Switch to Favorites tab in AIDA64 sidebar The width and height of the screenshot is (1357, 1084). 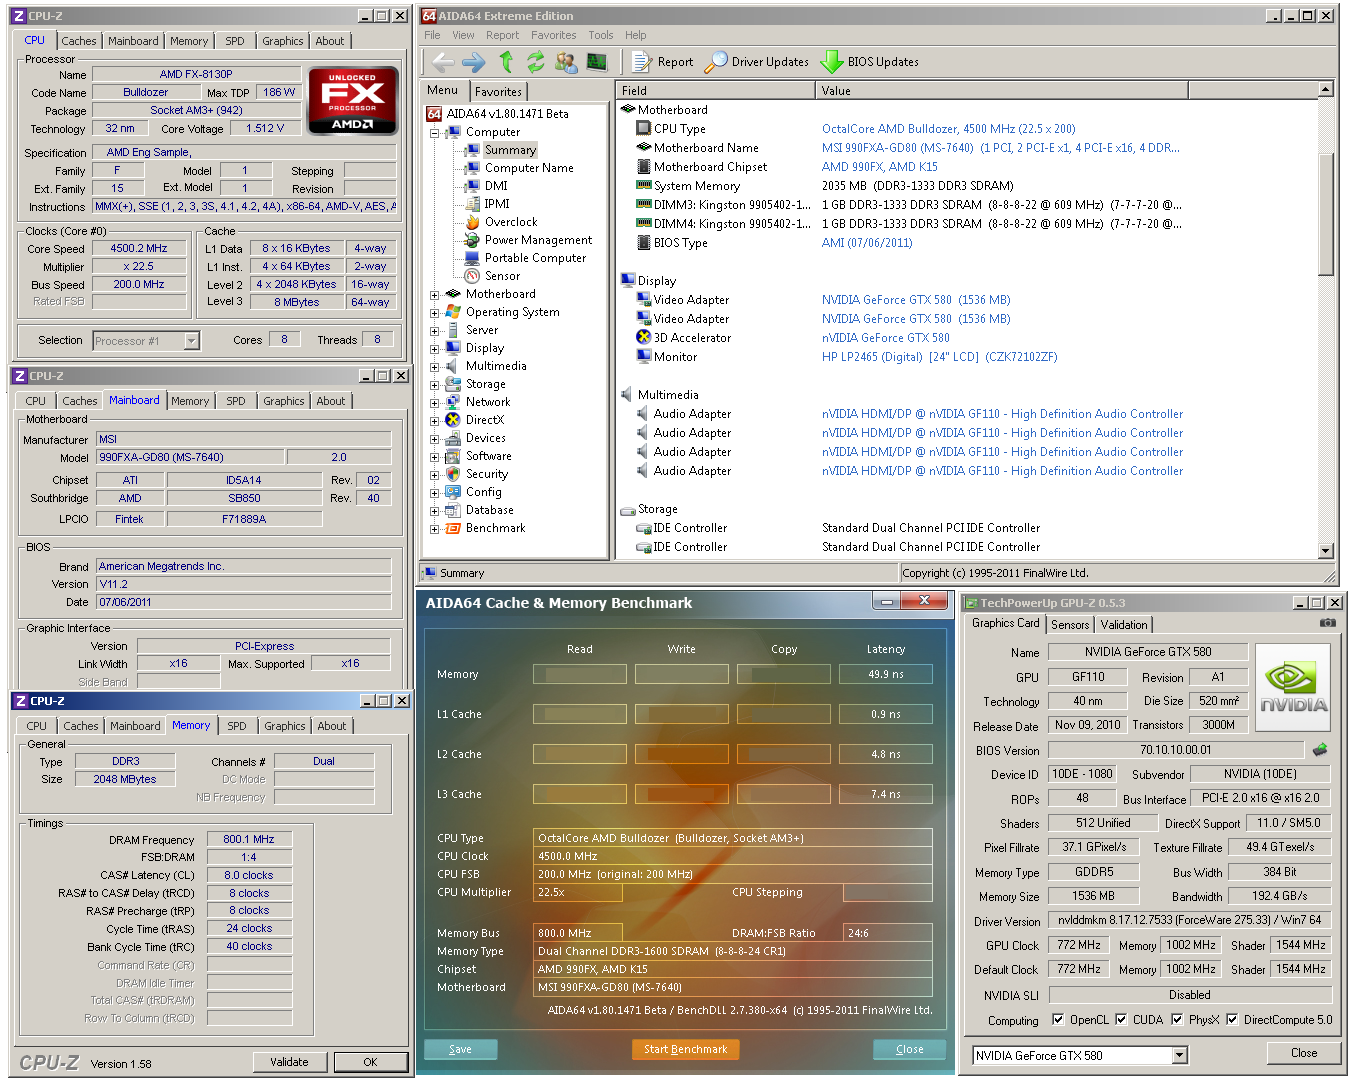(498, 92)
